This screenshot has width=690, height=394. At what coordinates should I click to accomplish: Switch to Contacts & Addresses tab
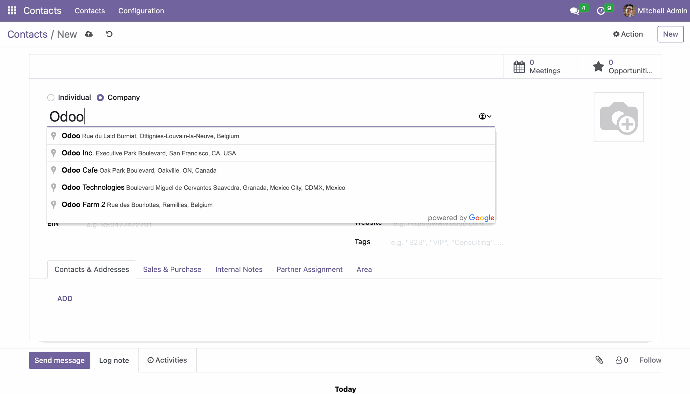click(92, 269)
